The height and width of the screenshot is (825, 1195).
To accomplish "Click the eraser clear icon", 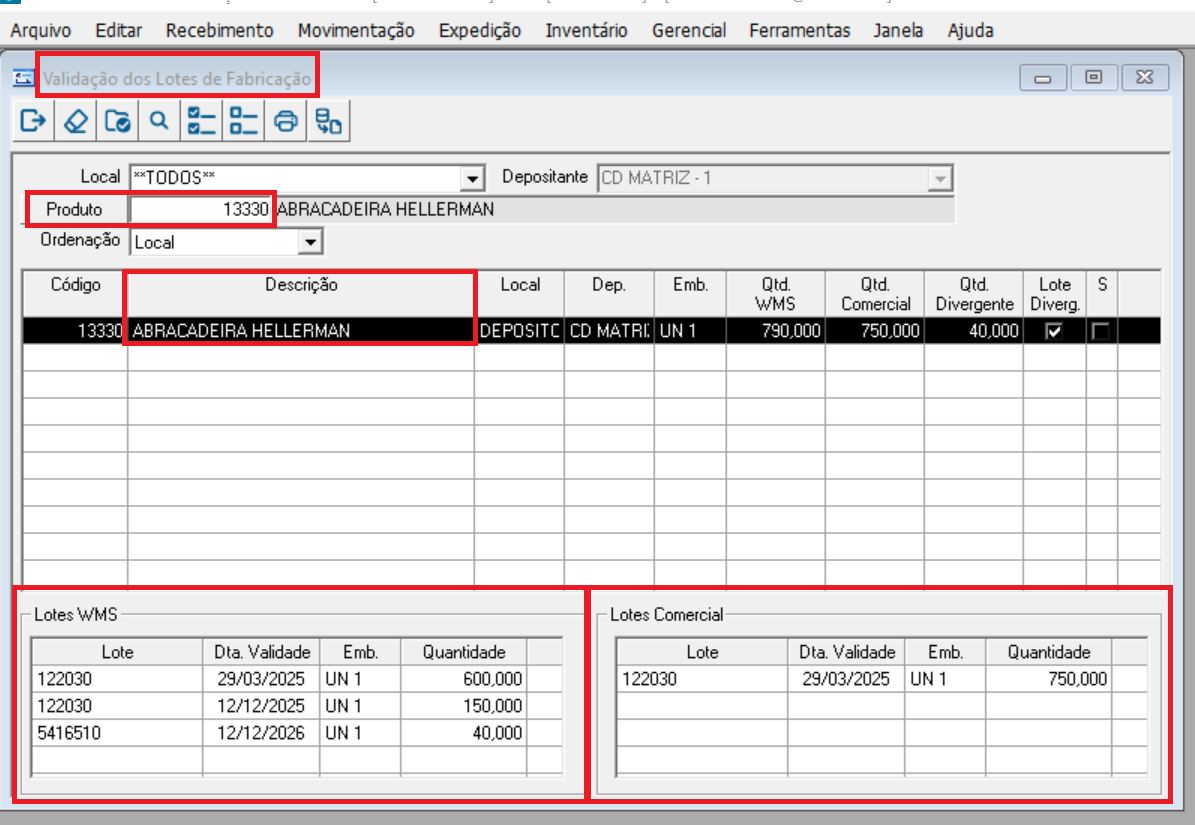I will (75, 121).
